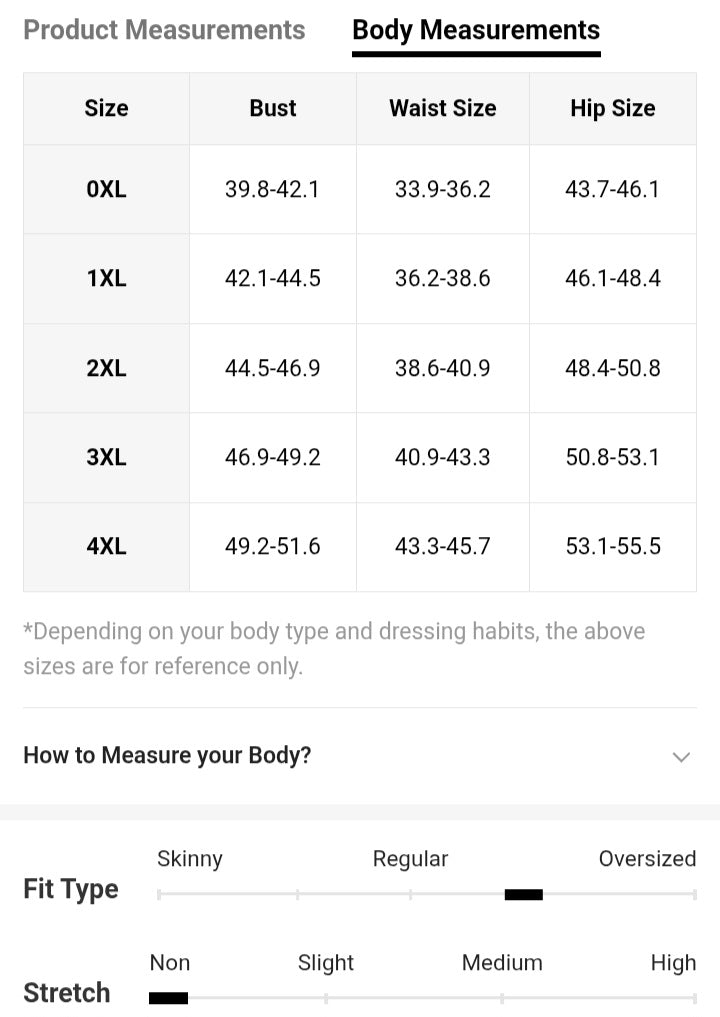
Task: Click the Fit Type slider marker
Action: [523, 894]
